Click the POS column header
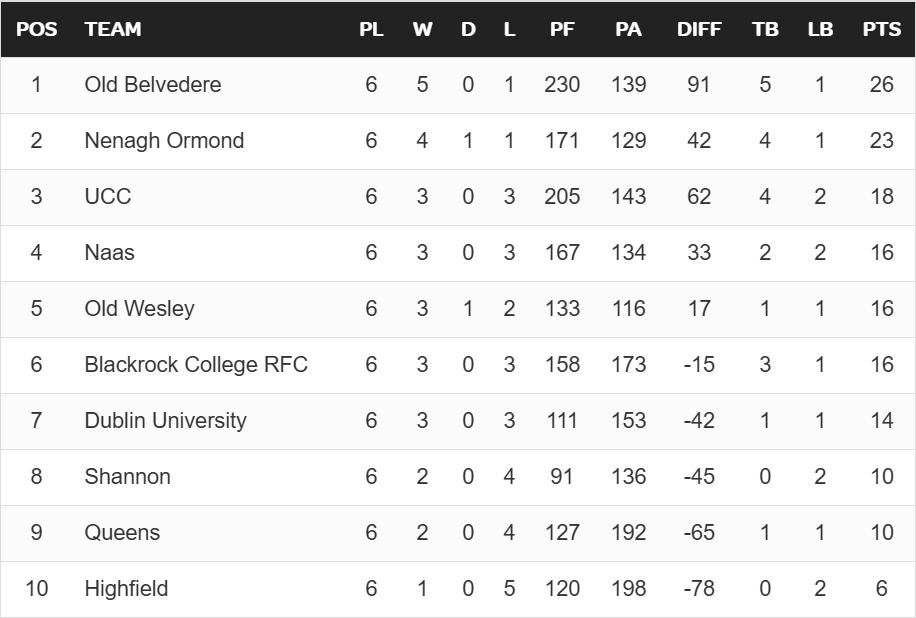Viewport: 916px width, 618px height. pyautogui.click(x=36, y=29)
